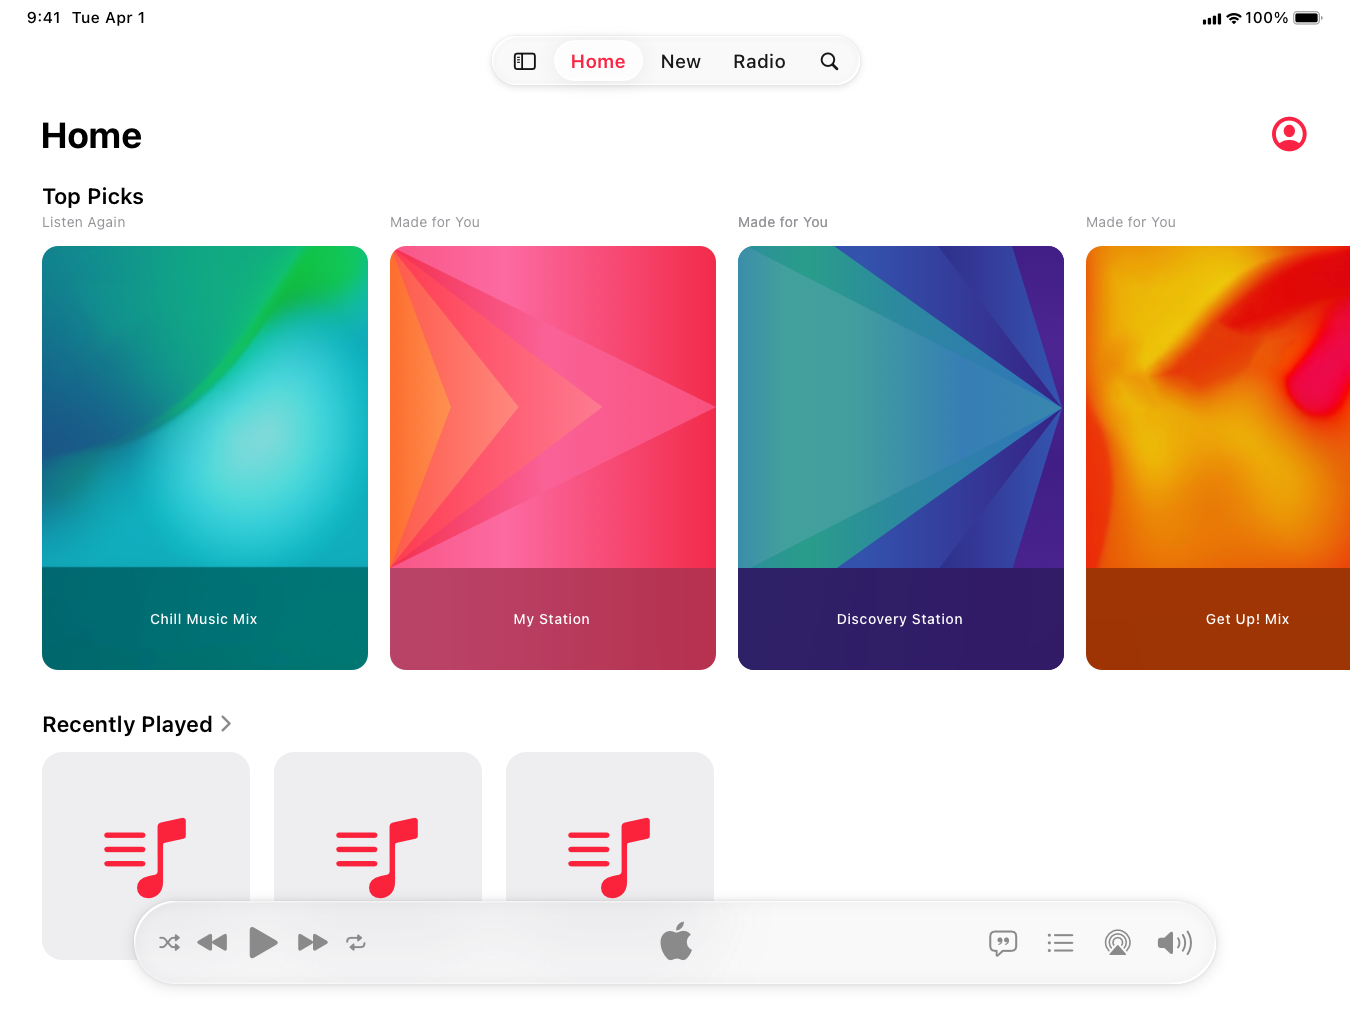Skip forward with the fast-forward control
1350x1012 pixels.
point(312,942)
